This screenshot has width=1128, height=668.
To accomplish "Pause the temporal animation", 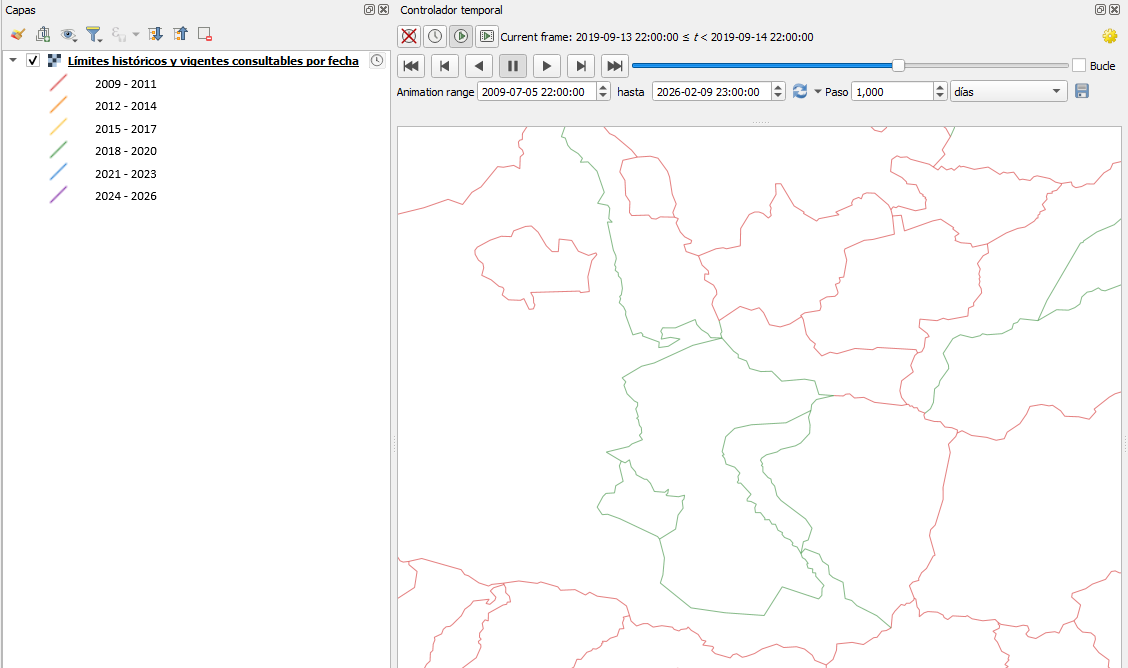I will point(513,66).
